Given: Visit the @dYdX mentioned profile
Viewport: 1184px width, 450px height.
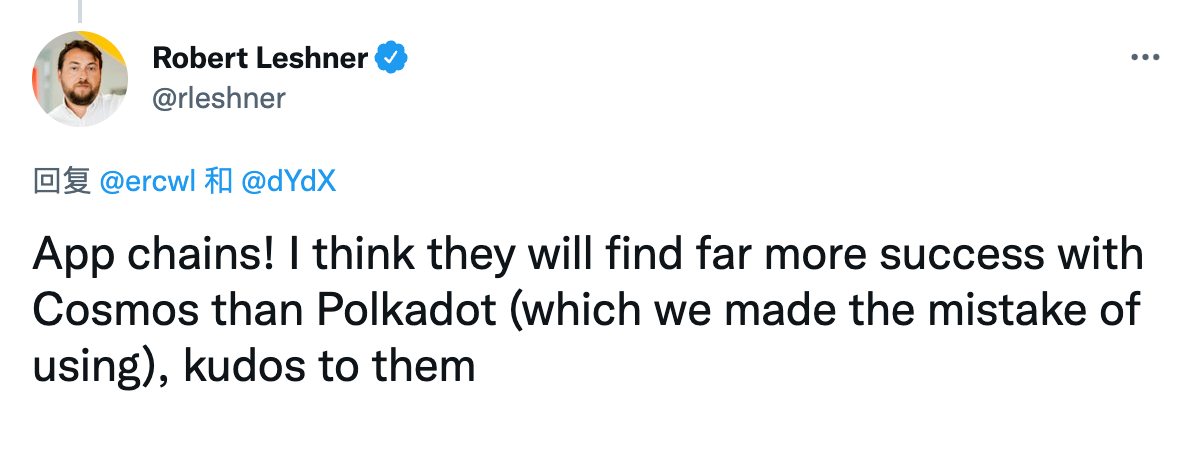Looking at the screenshot, I should [288, 181].
